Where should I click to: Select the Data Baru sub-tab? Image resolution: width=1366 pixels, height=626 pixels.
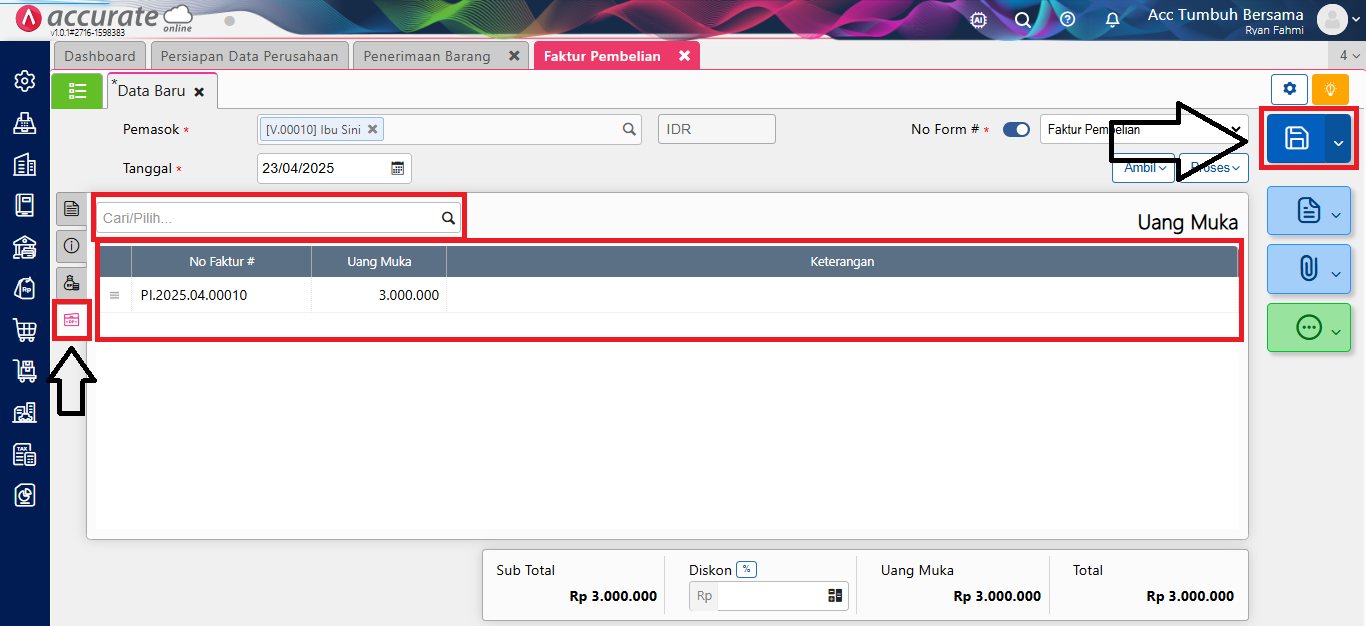point(151,90)
